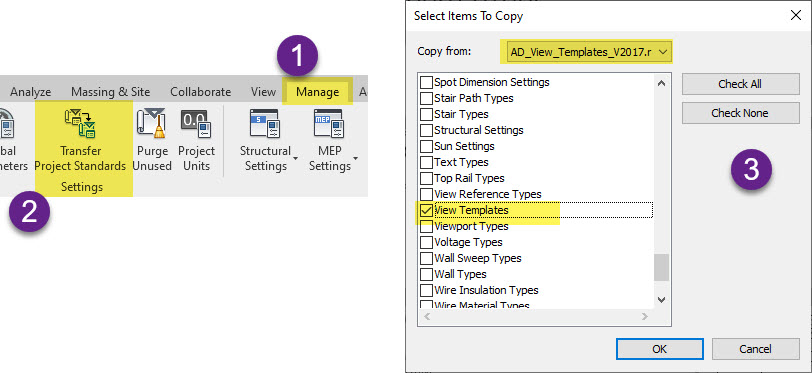Viewport: 812px width, 373px height.
Task: Click the Check None button
Action: click(x=741, y=113)
